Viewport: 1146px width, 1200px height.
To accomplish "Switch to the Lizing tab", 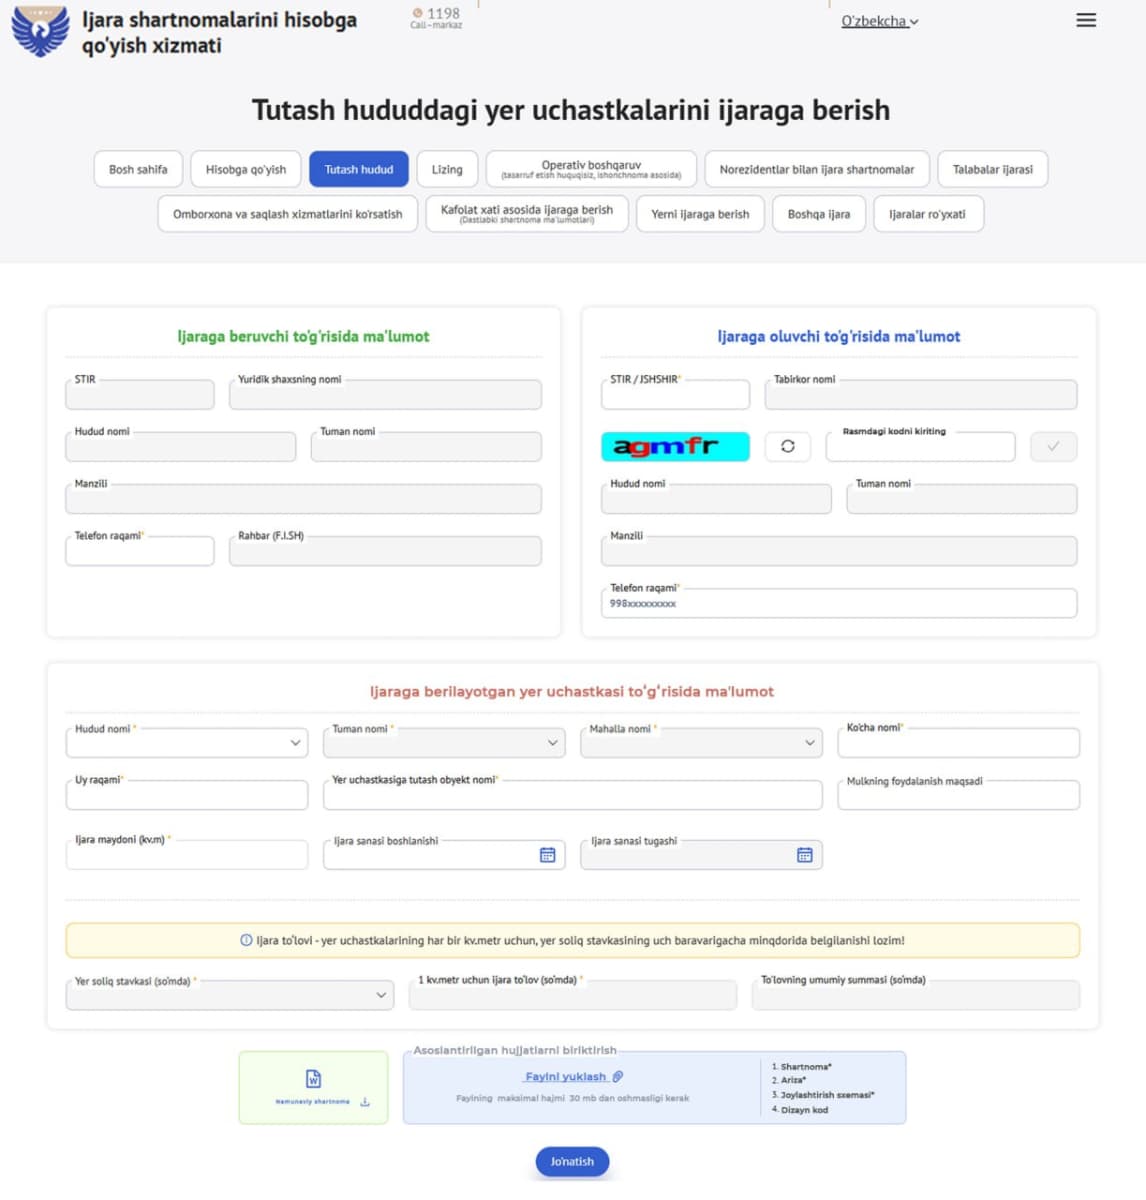I will click(447, 168).
